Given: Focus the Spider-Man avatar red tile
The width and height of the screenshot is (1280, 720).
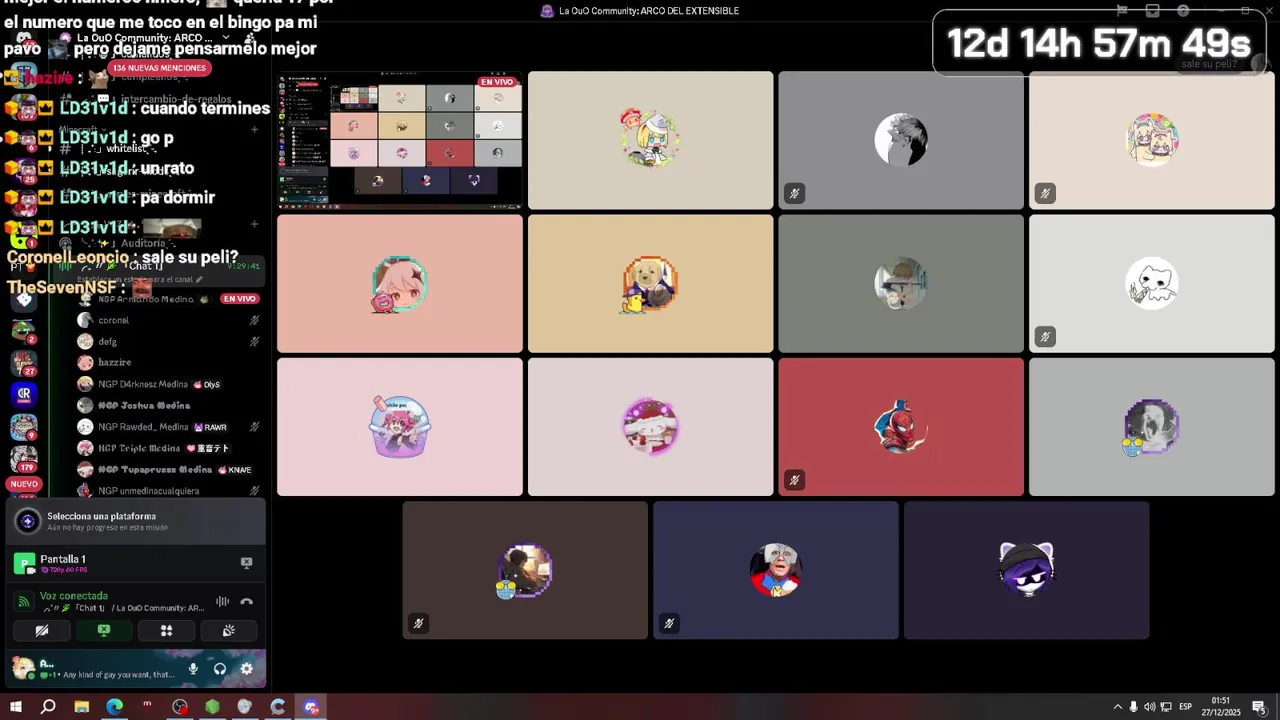Looking at the screenshot, I should point(901,427).
